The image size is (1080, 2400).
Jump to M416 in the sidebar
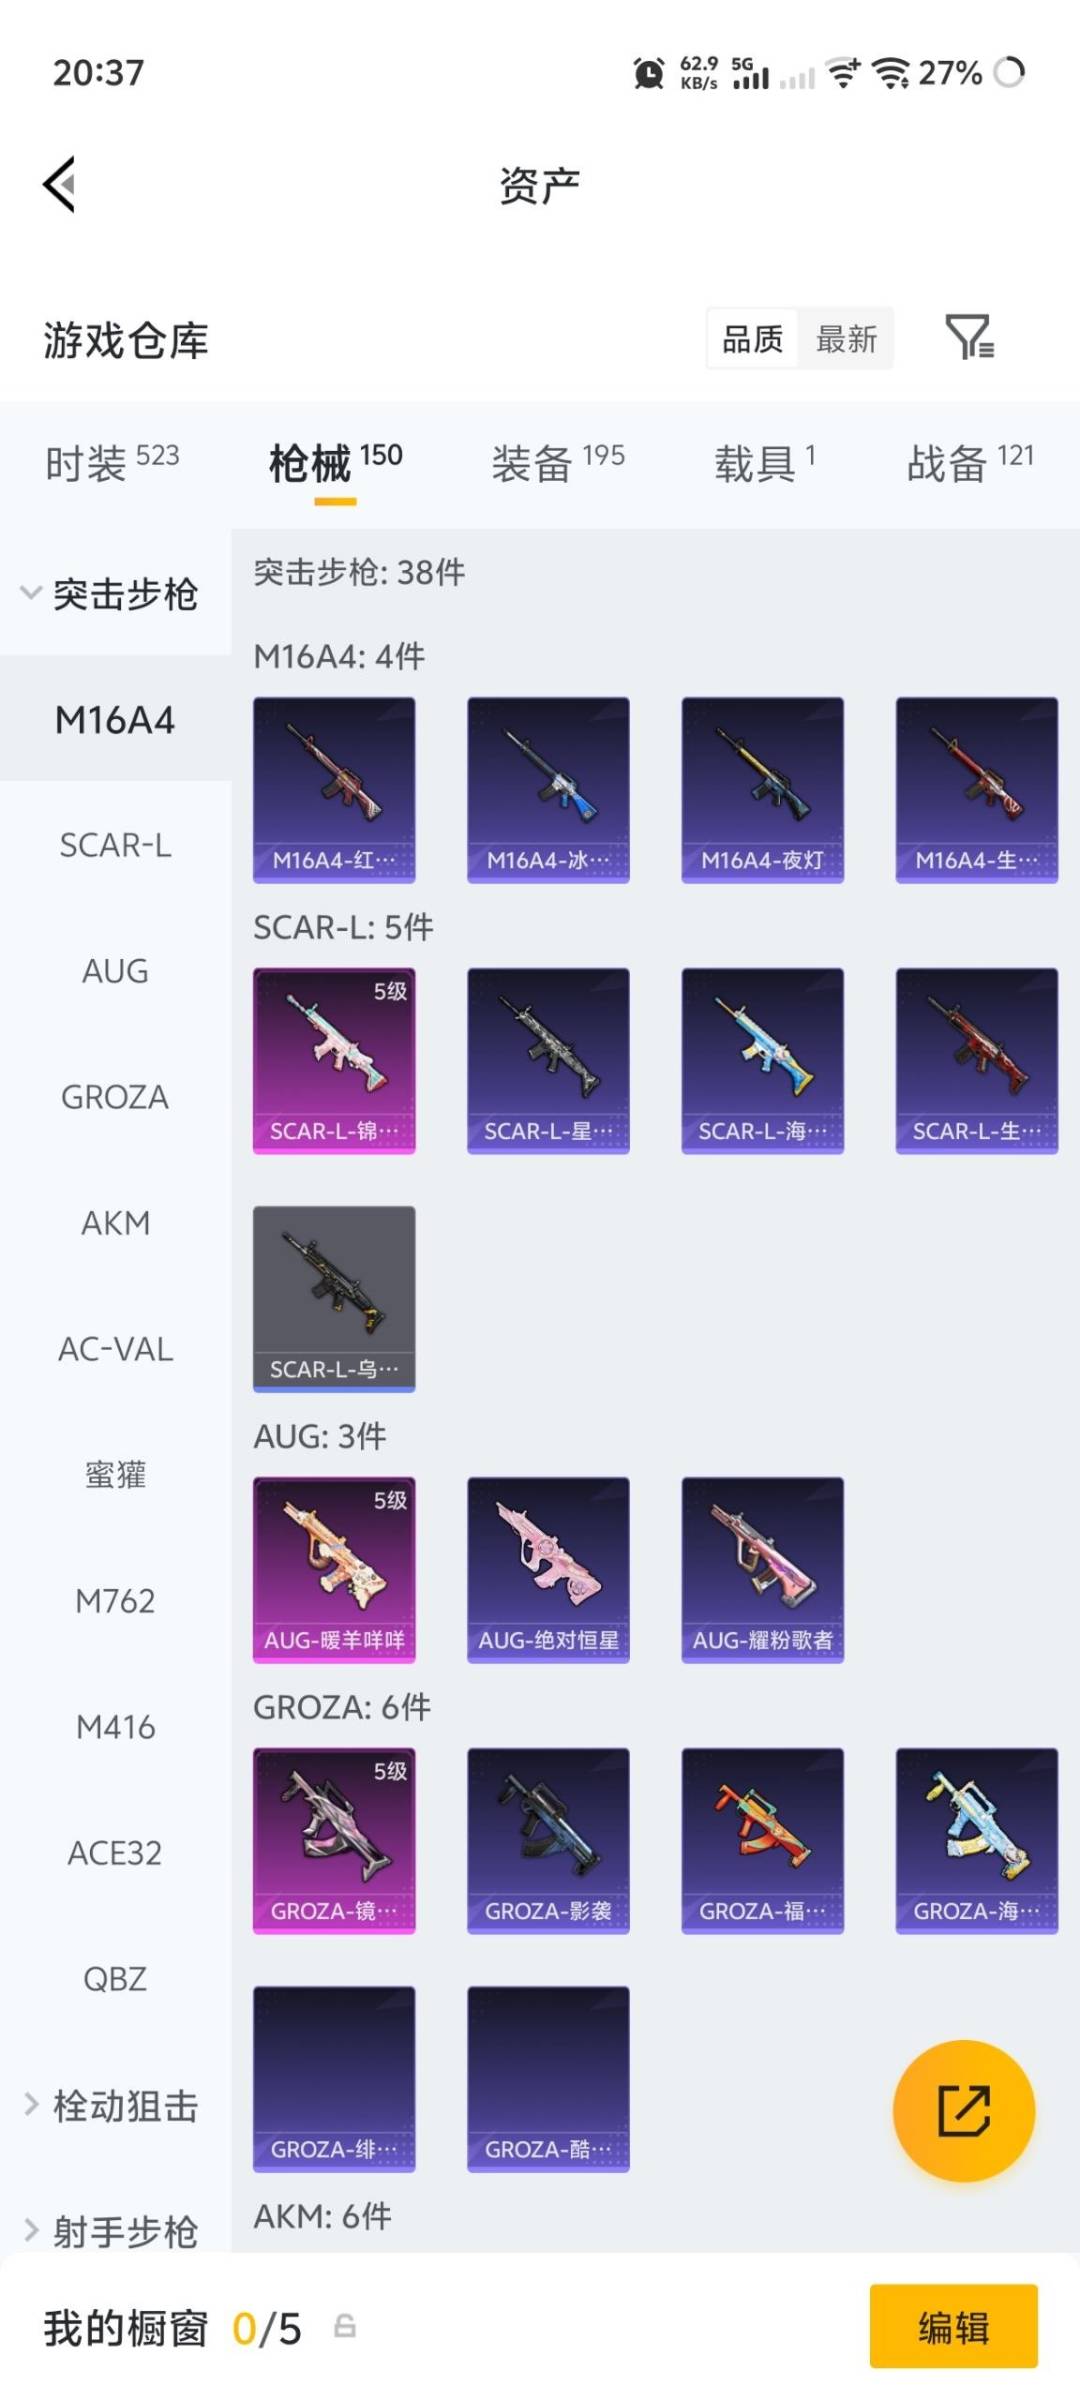(x=115, y=1727)
